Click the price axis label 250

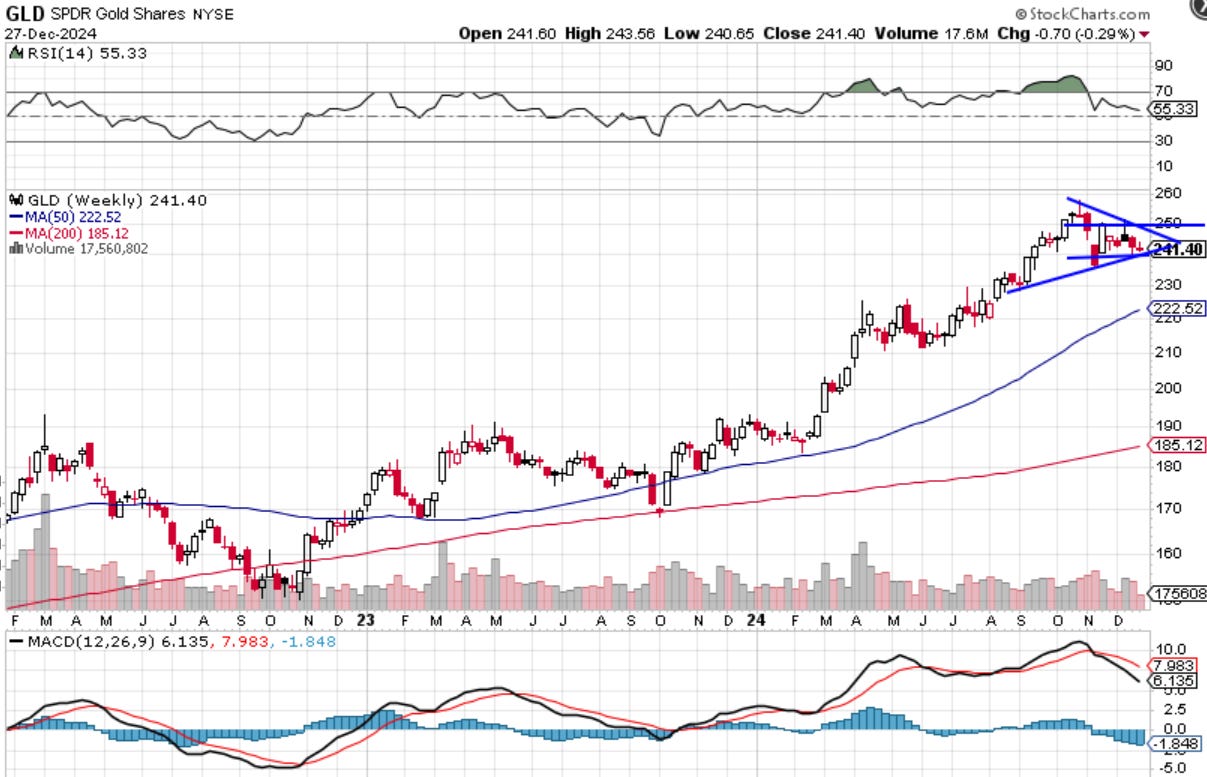pyautogui.click(x=1167, y=222)
